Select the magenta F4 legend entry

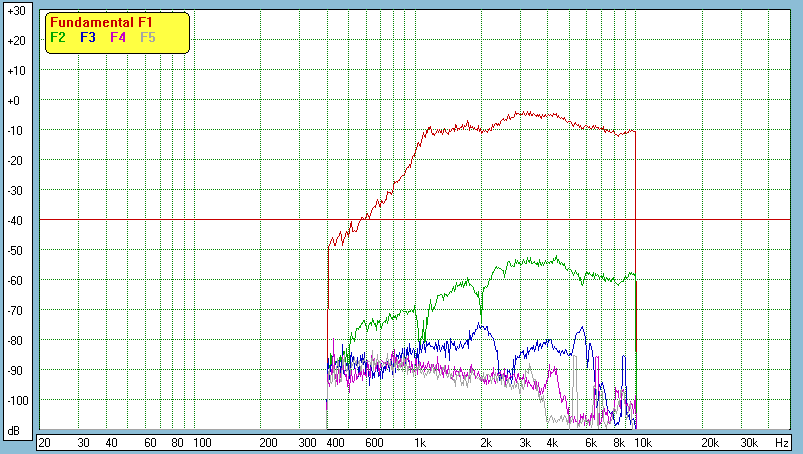(x=118, y=37)
